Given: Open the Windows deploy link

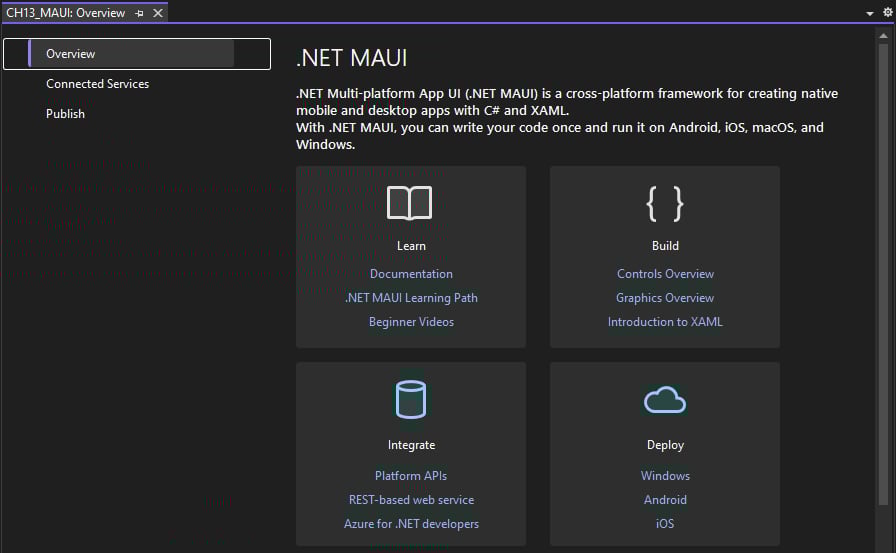Looking at the screenshot, I should (x=665, y=475).
